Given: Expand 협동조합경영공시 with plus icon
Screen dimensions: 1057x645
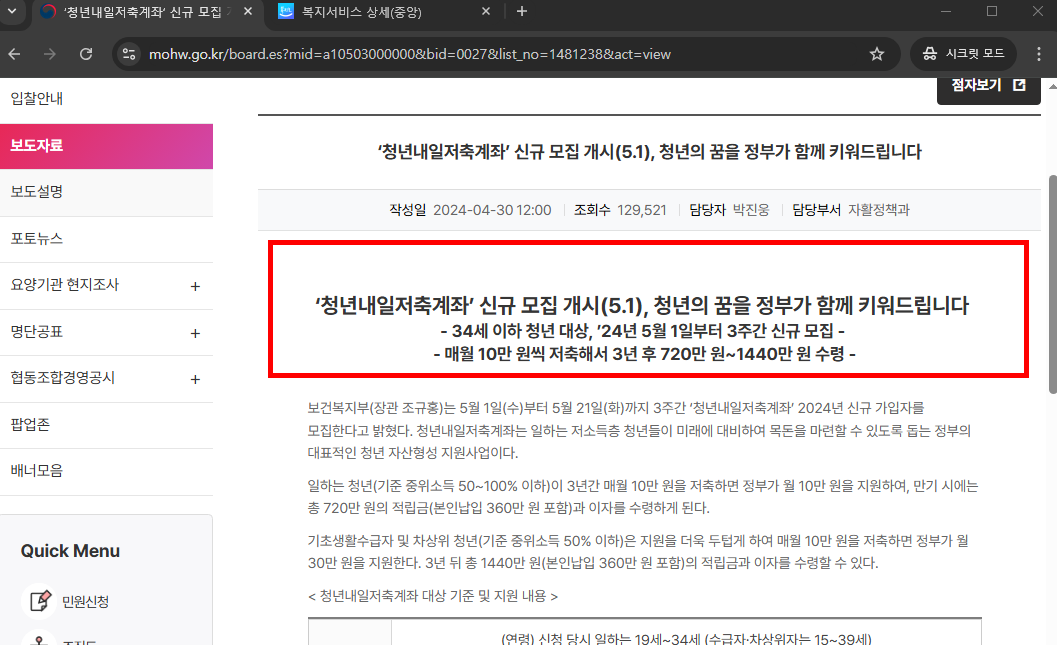Looking at the screenshot, I should coord(195,379).
